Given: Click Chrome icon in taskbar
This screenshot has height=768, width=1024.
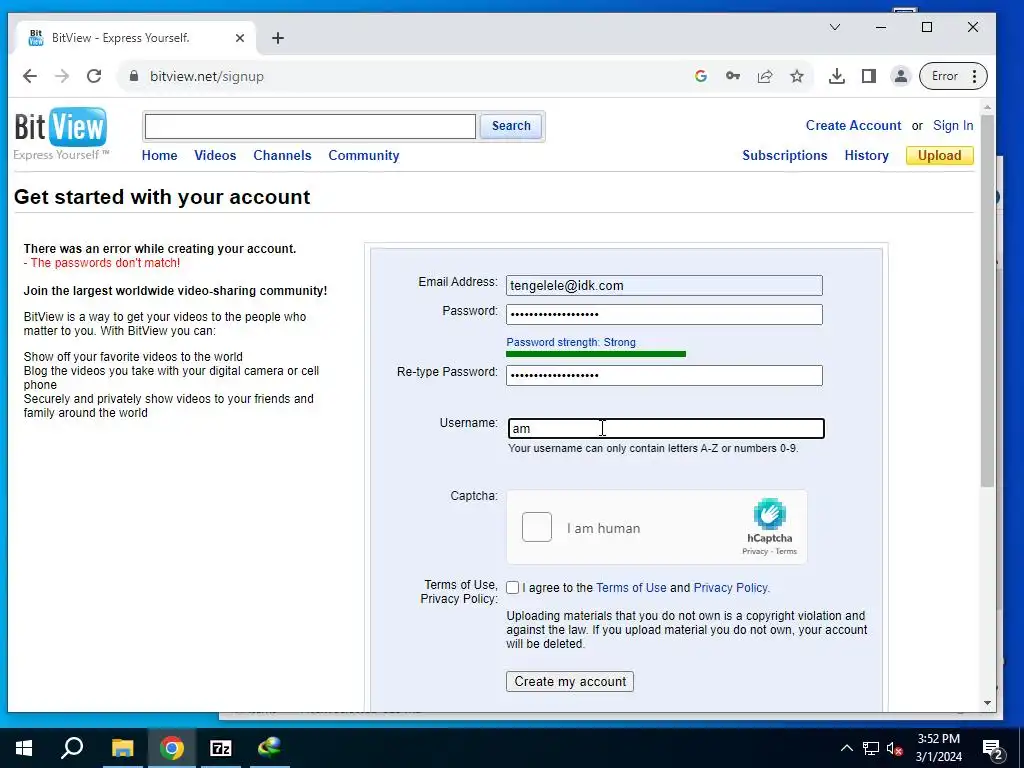Looking at the screenshot, I should click(172, 748).
